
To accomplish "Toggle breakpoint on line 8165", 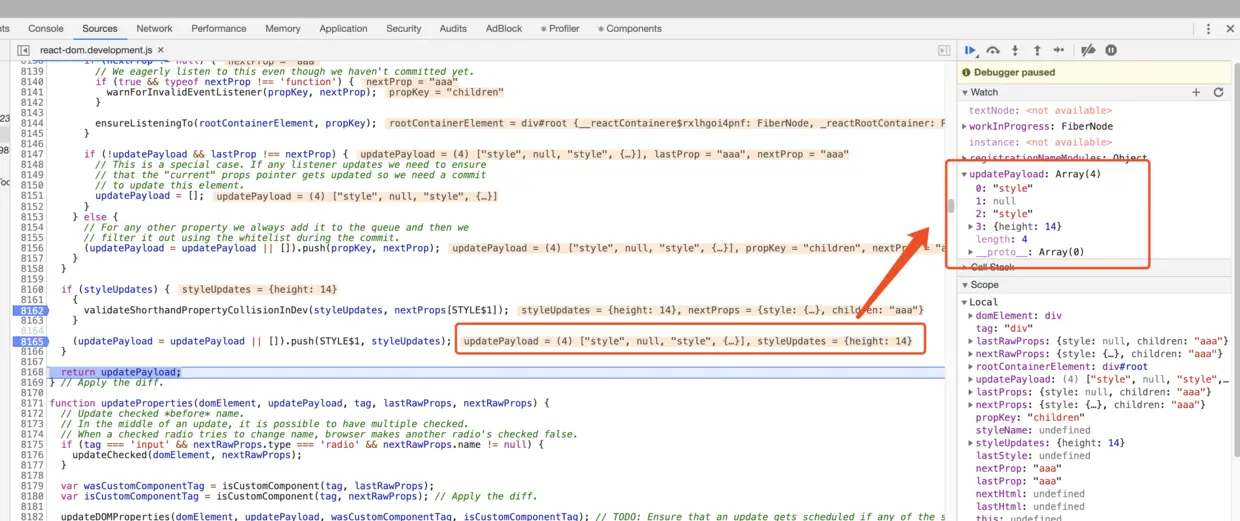I will pos(30,342).
